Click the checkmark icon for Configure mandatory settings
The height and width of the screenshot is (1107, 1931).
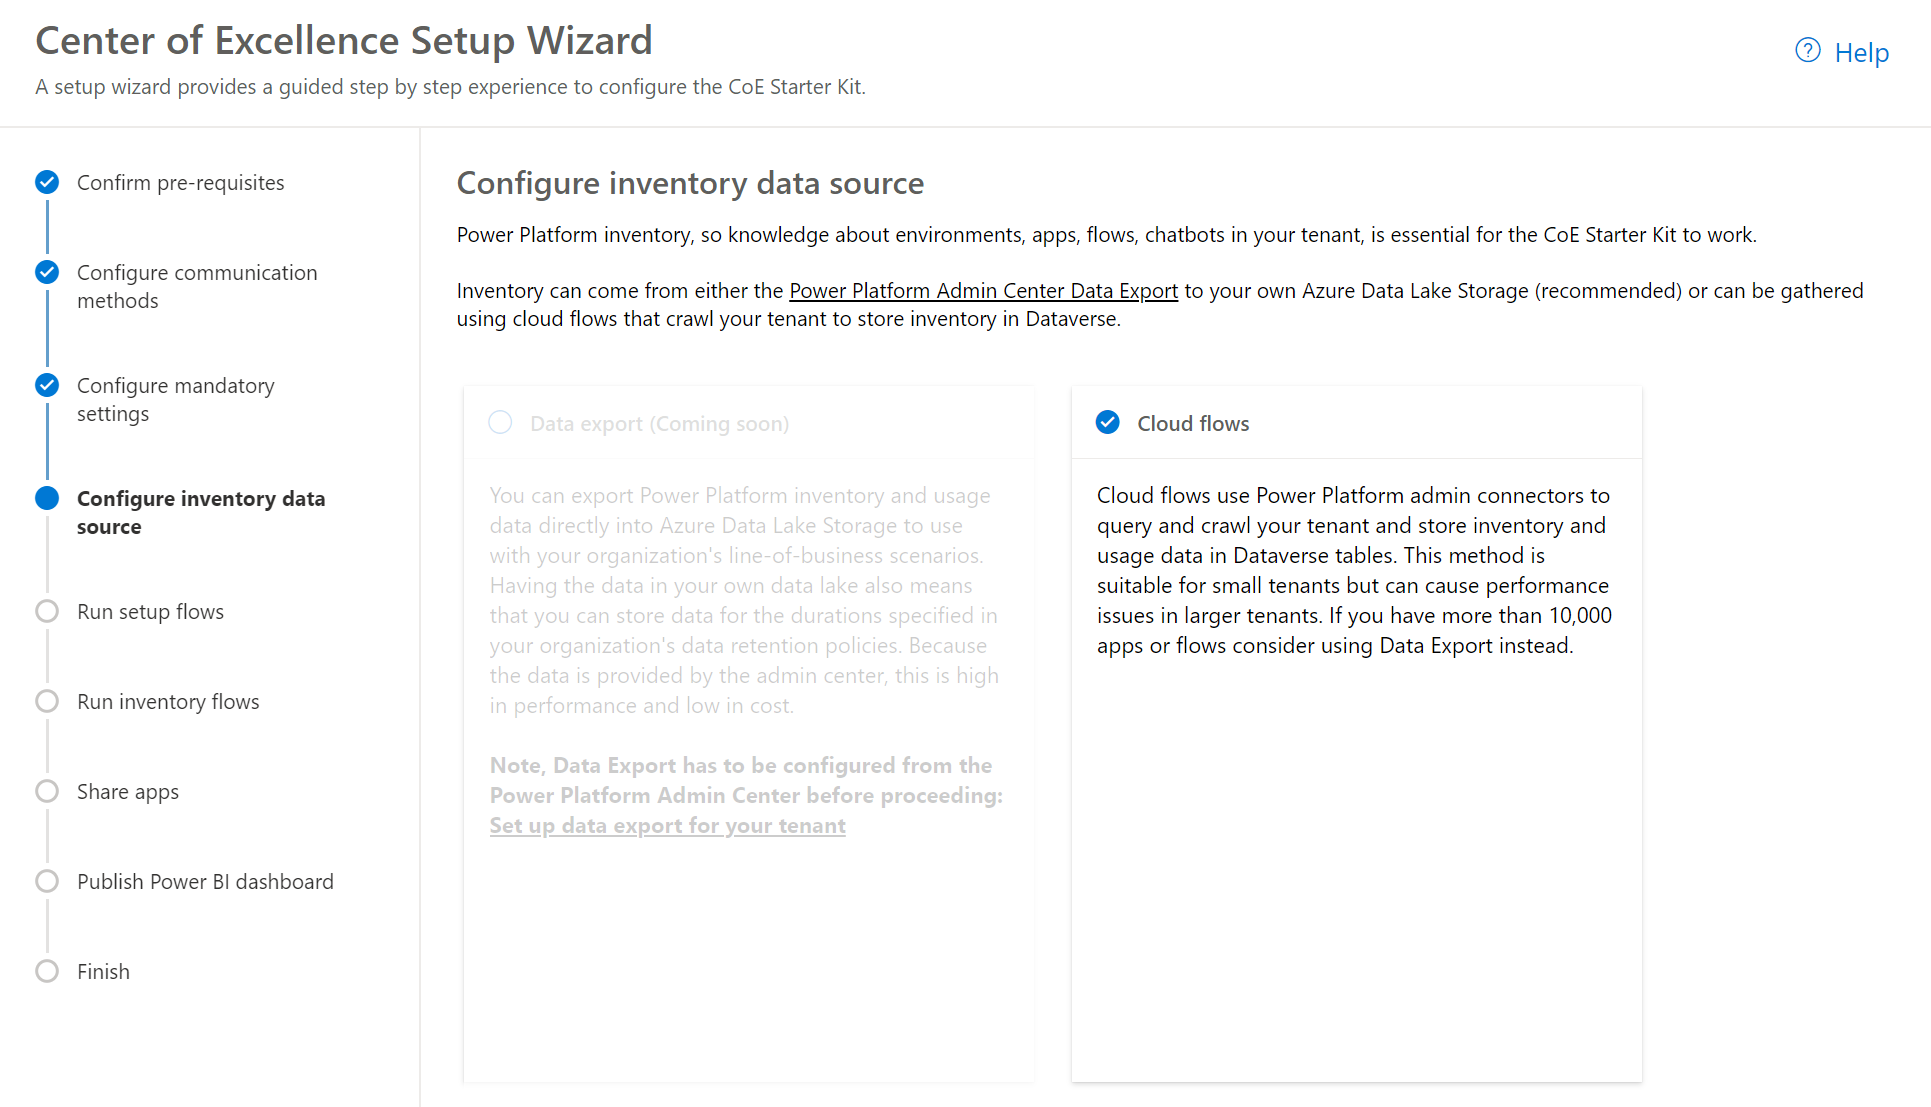coord(46,385)
